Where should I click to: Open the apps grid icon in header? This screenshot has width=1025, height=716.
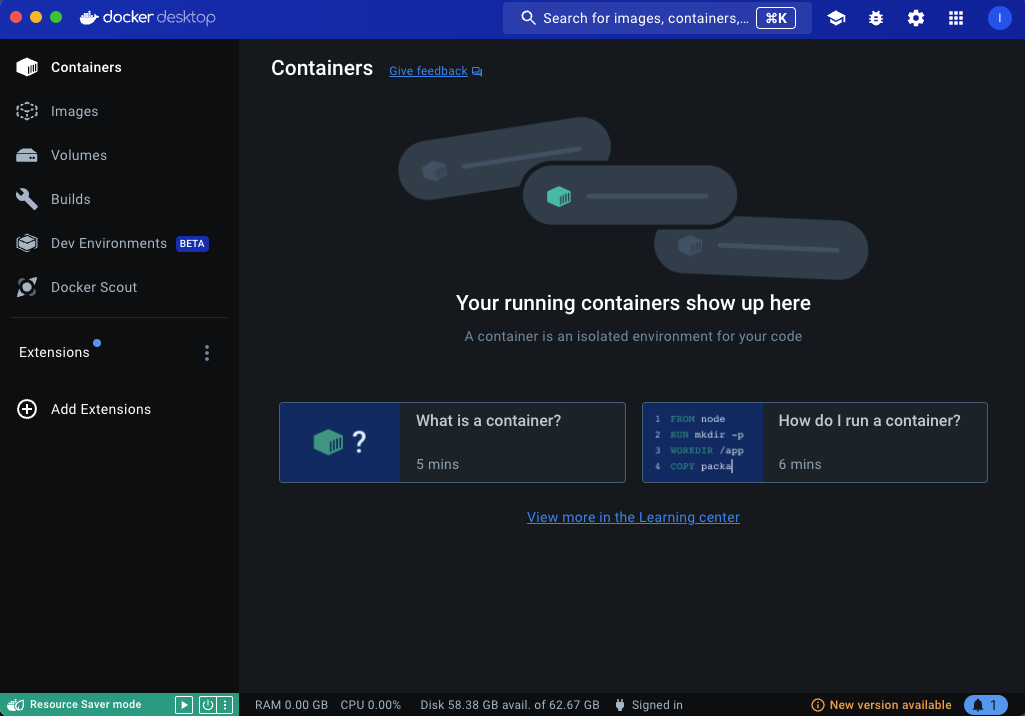[x=956, y=18]
